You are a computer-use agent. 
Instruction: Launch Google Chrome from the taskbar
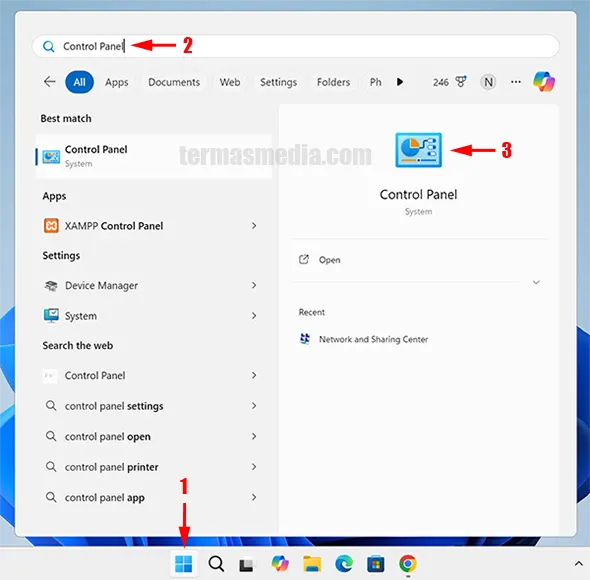coord(408,563)
